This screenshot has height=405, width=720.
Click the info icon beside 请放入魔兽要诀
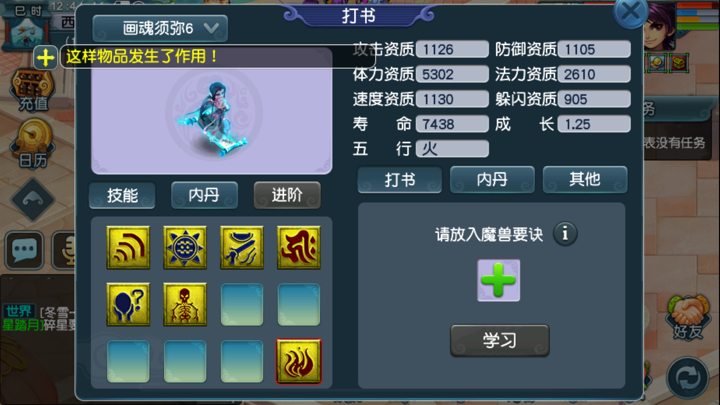point(565,234)
